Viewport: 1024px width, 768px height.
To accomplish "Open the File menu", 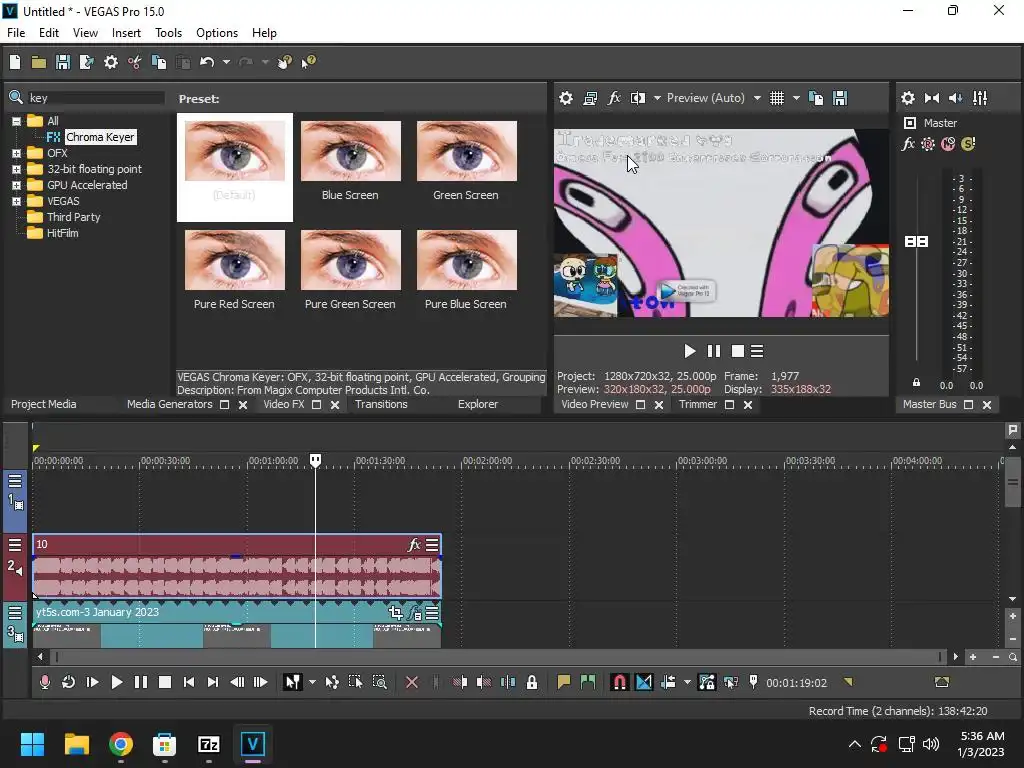I will (x=16, y=33).
